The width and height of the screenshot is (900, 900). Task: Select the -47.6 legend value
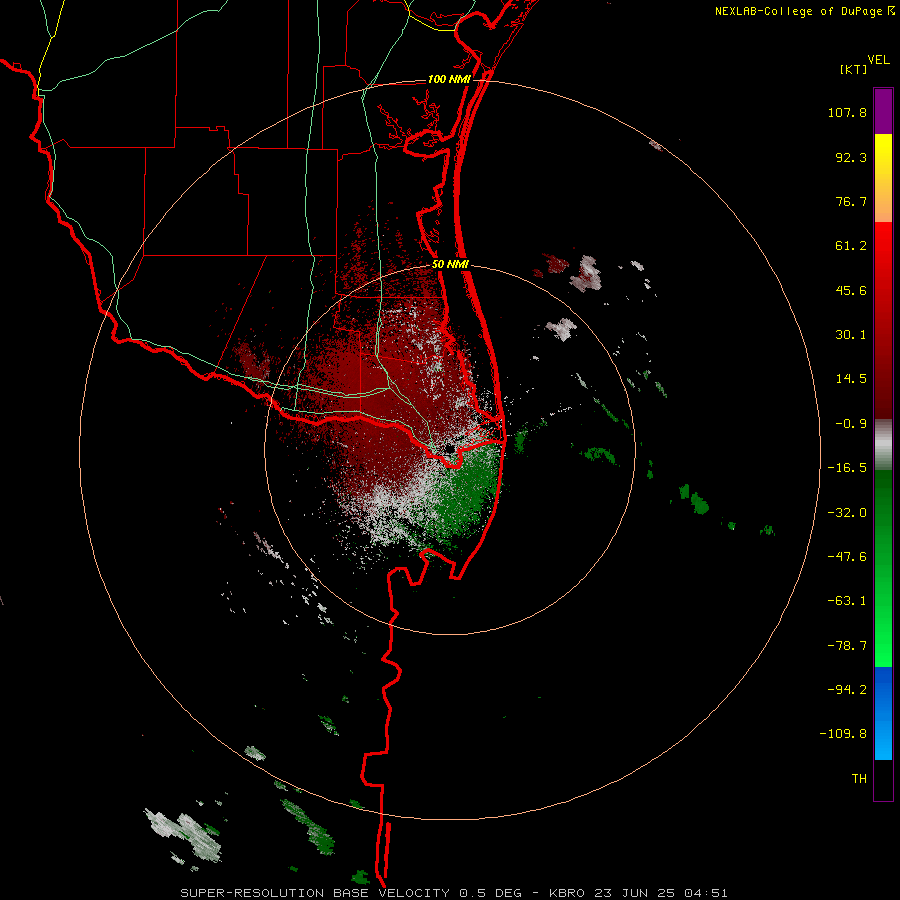pos(847,557)
